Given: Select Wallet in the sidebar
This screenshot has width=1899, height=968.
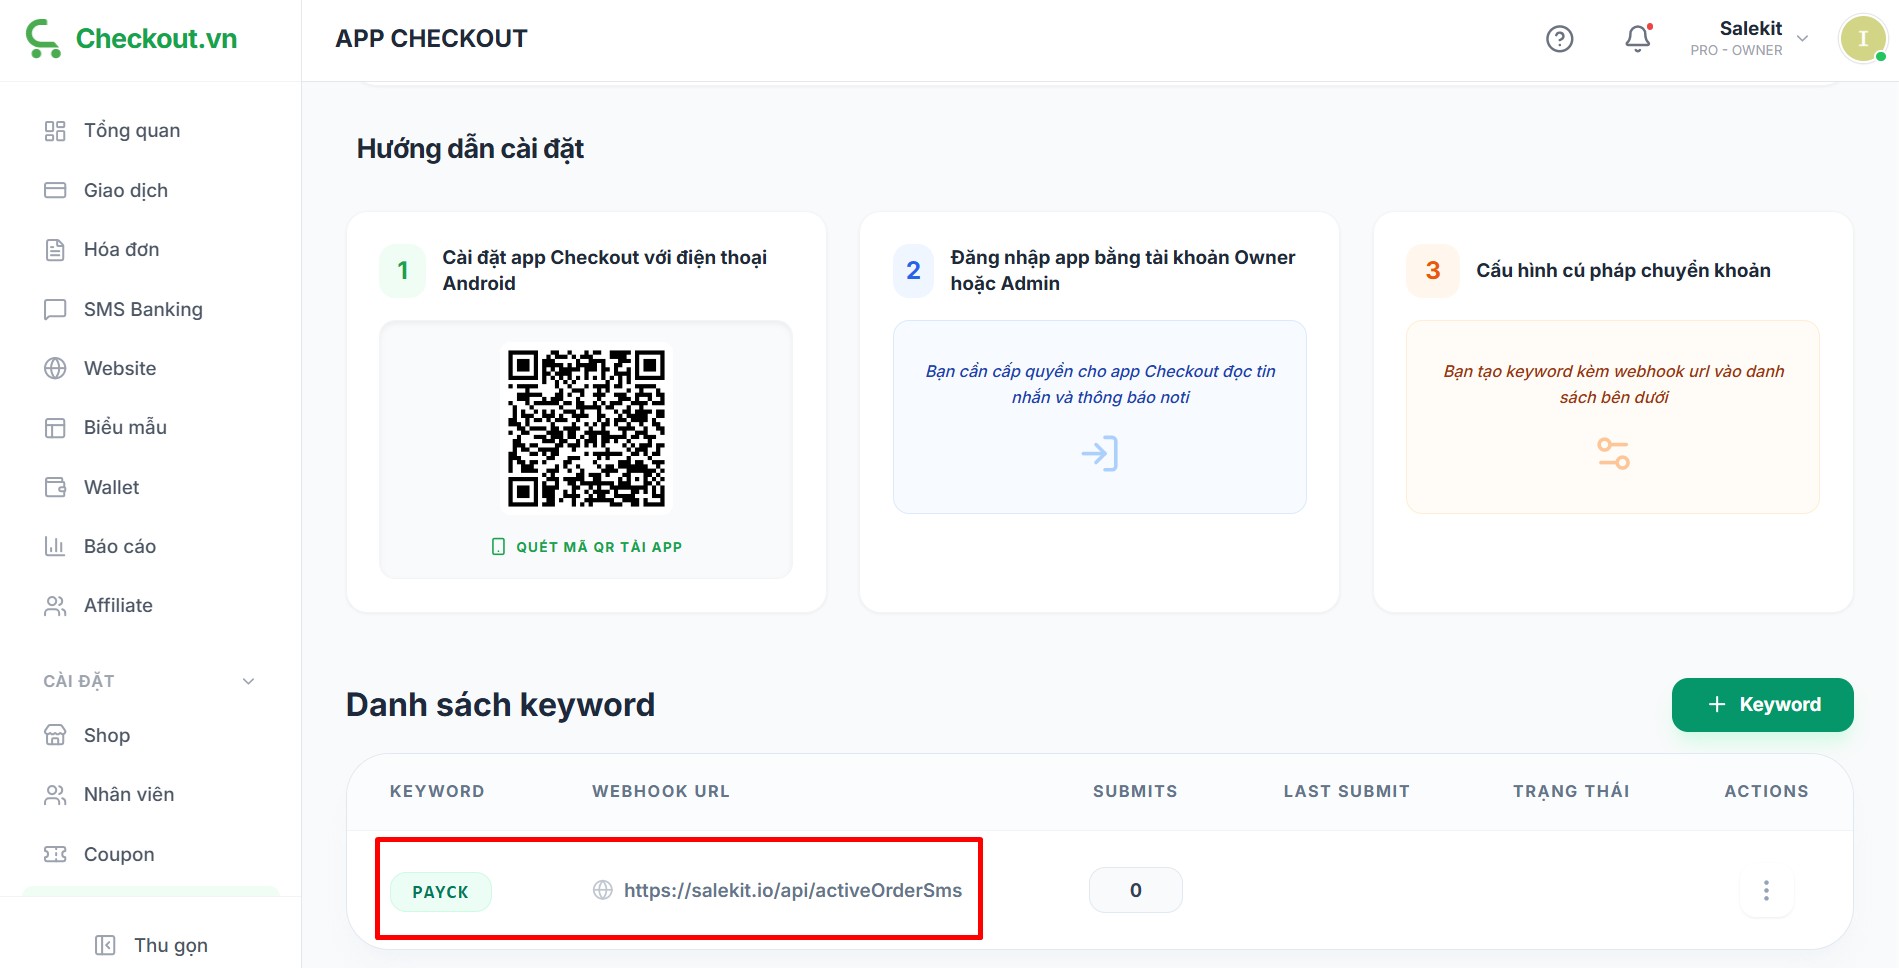Looking at the screenshot, I should pyautogui.click(x=111, y=487).
